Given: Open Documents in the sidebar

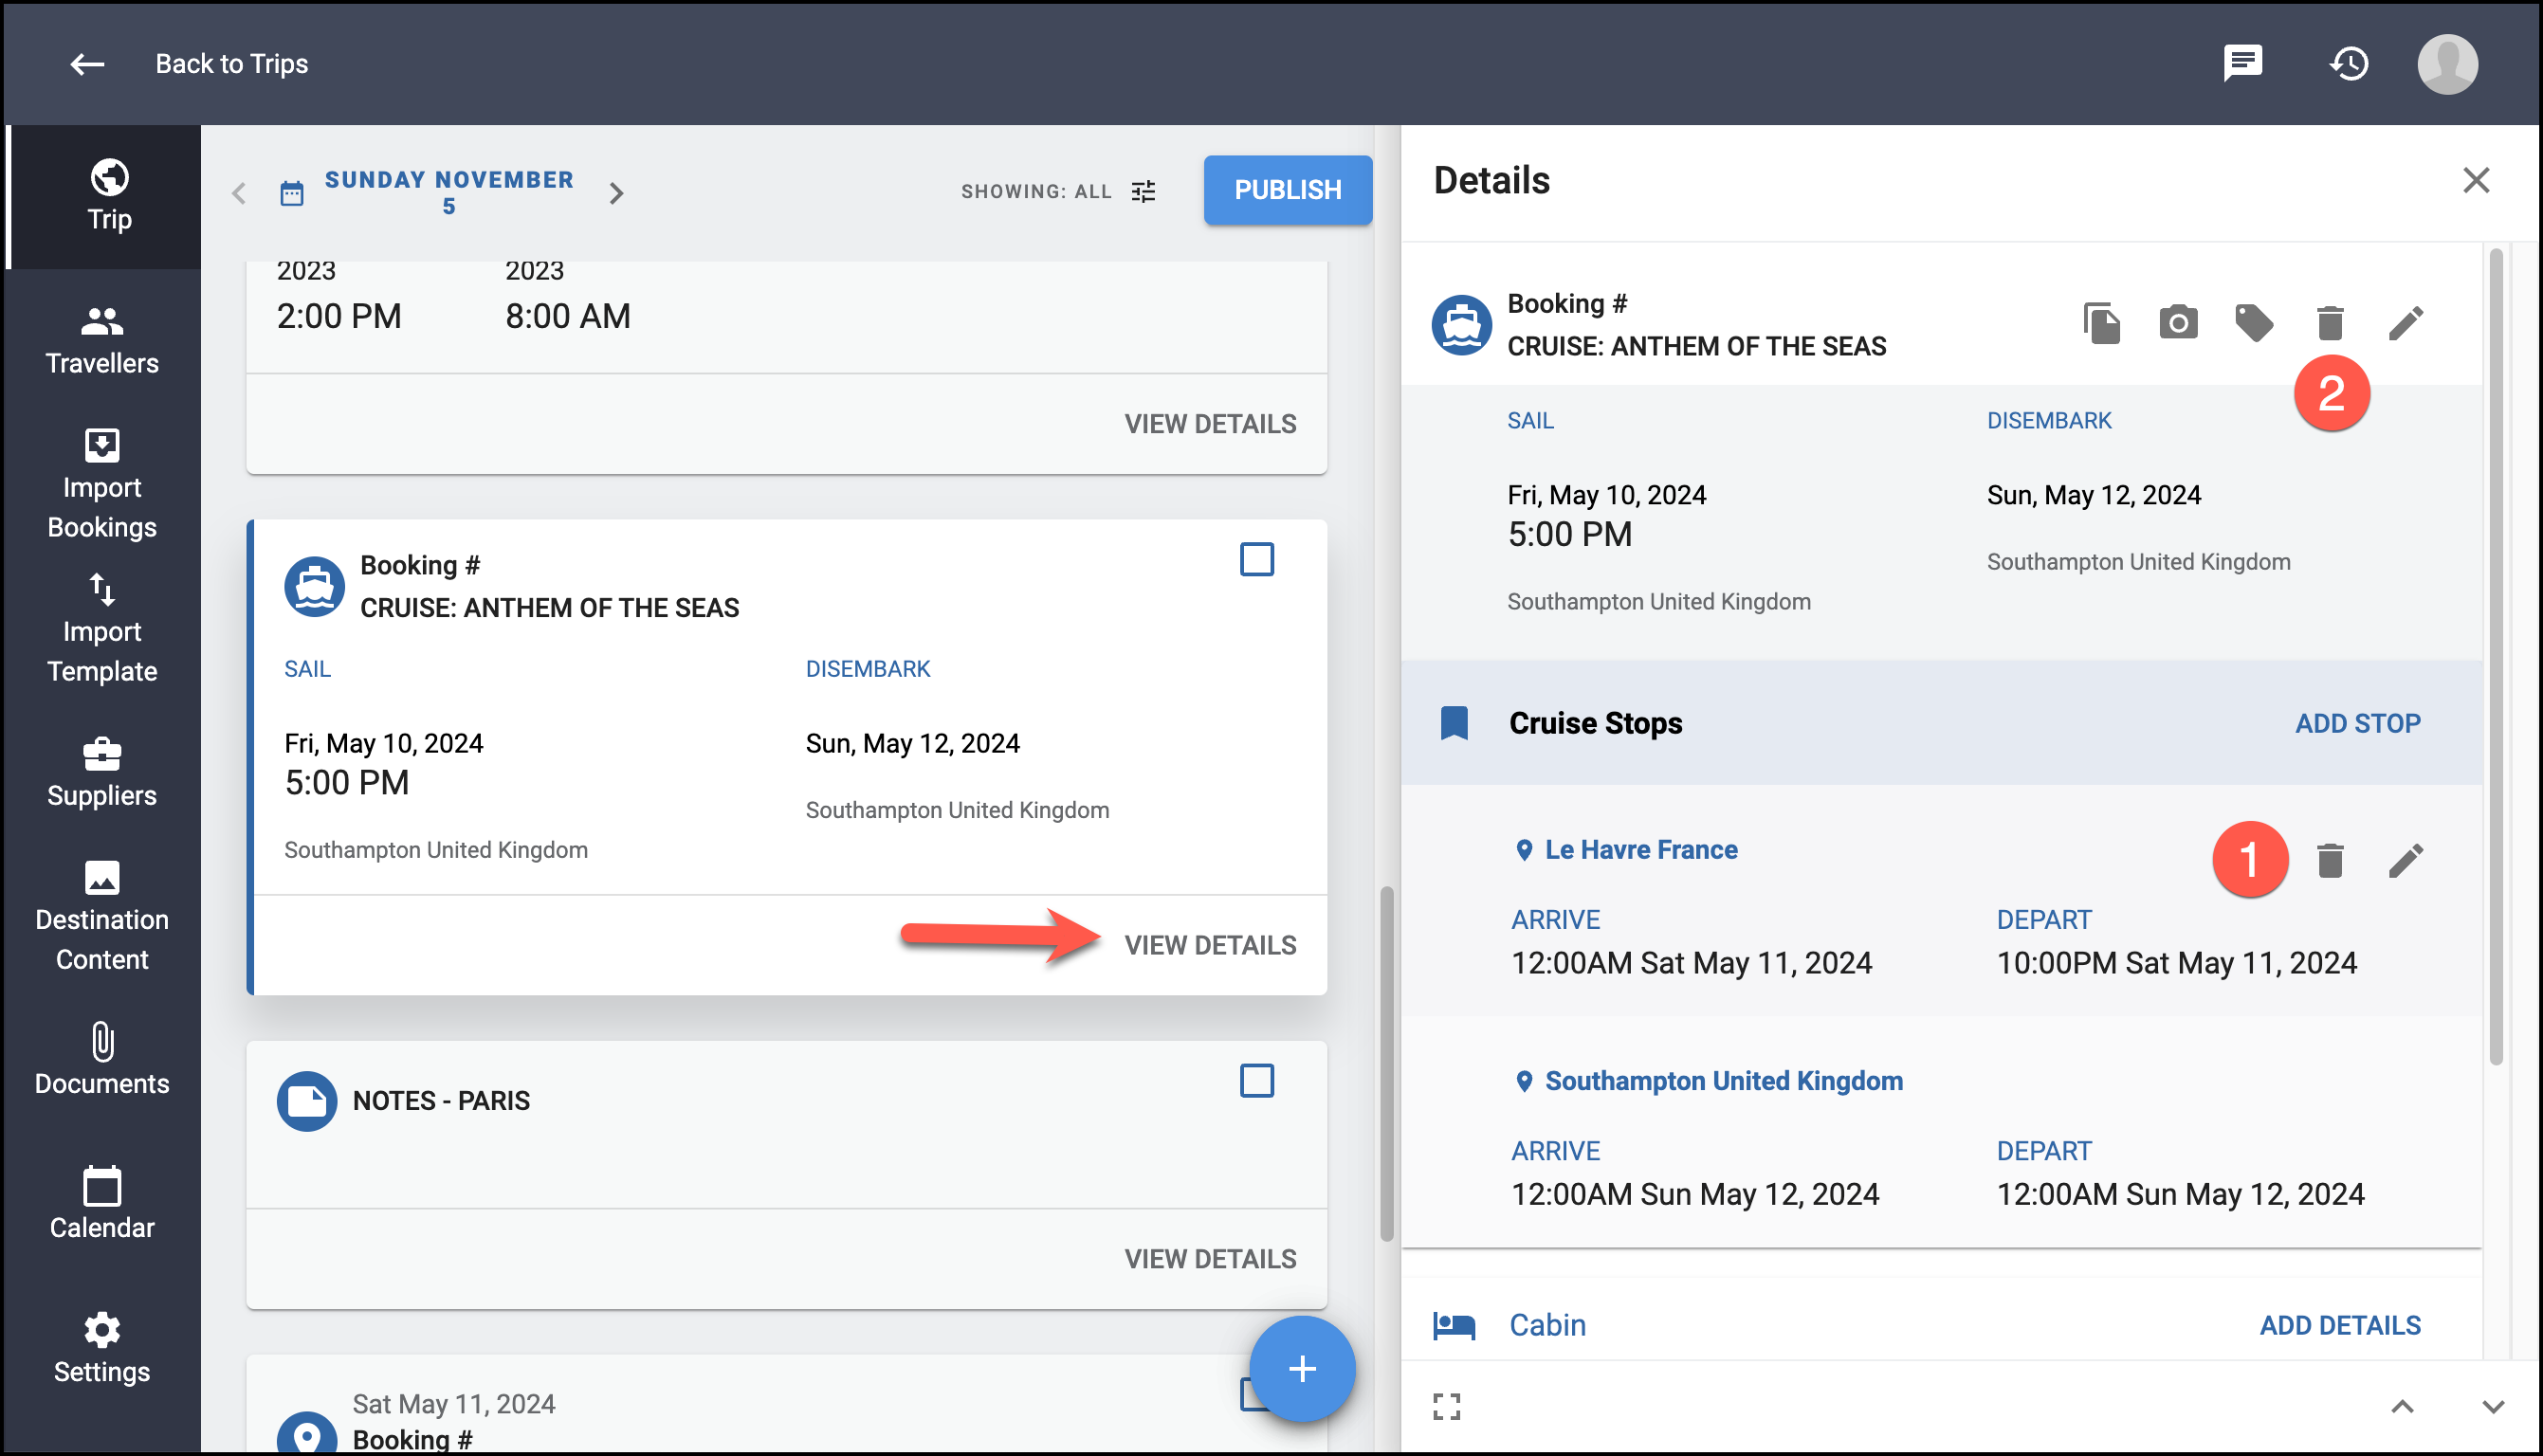Looking at the screenshot, I should (102, 1061).
